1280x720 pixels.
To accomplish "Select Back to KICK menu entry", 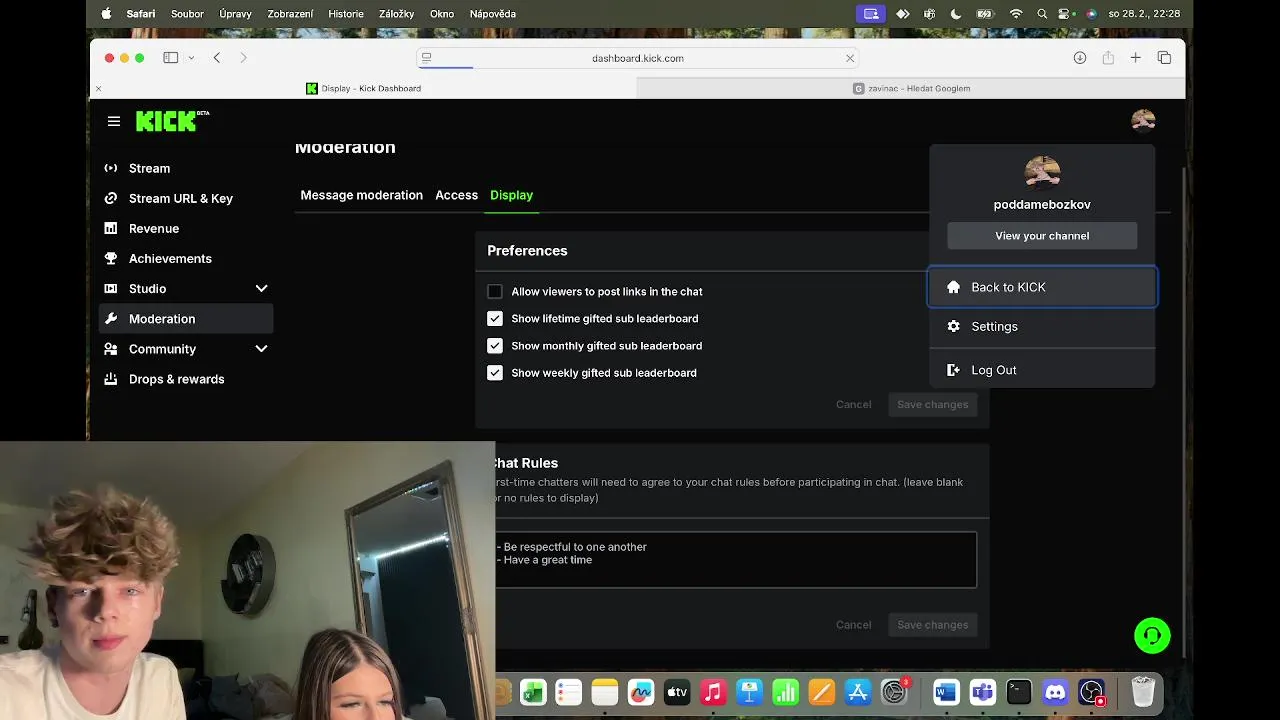I will (x=1042, y=287).
